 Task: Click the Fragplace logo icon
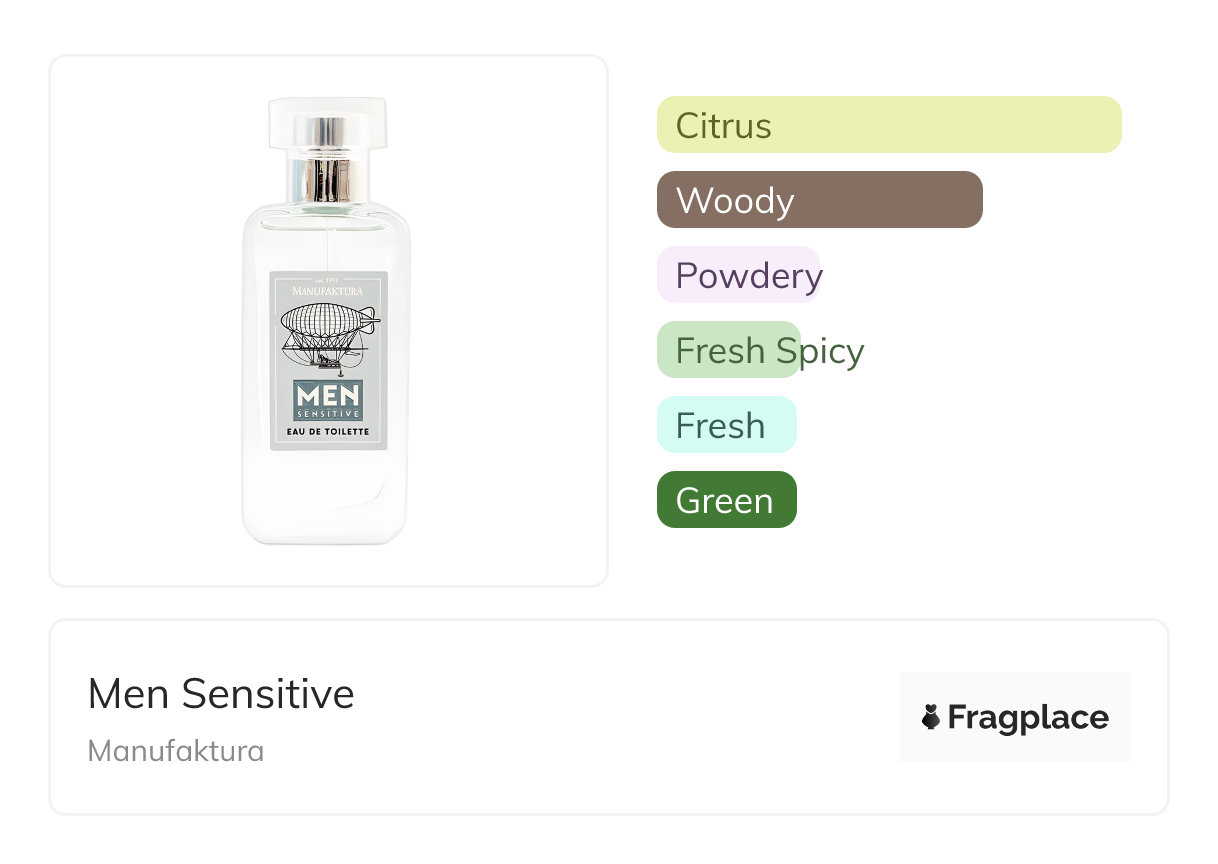[x=931, y=717]
